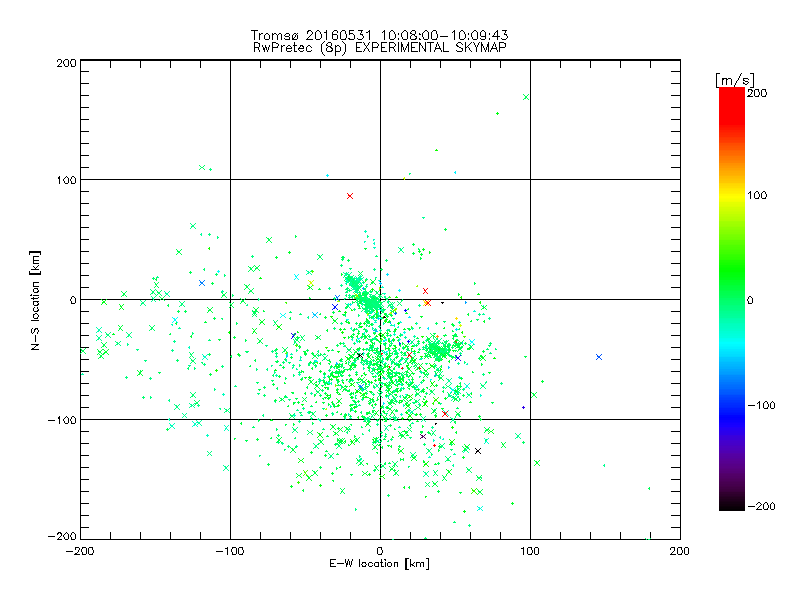Image resolution: width=800 pixels, height=600 pixels.
Task: Click the '[m/s]' colorbar unit label
Action: 735,81
